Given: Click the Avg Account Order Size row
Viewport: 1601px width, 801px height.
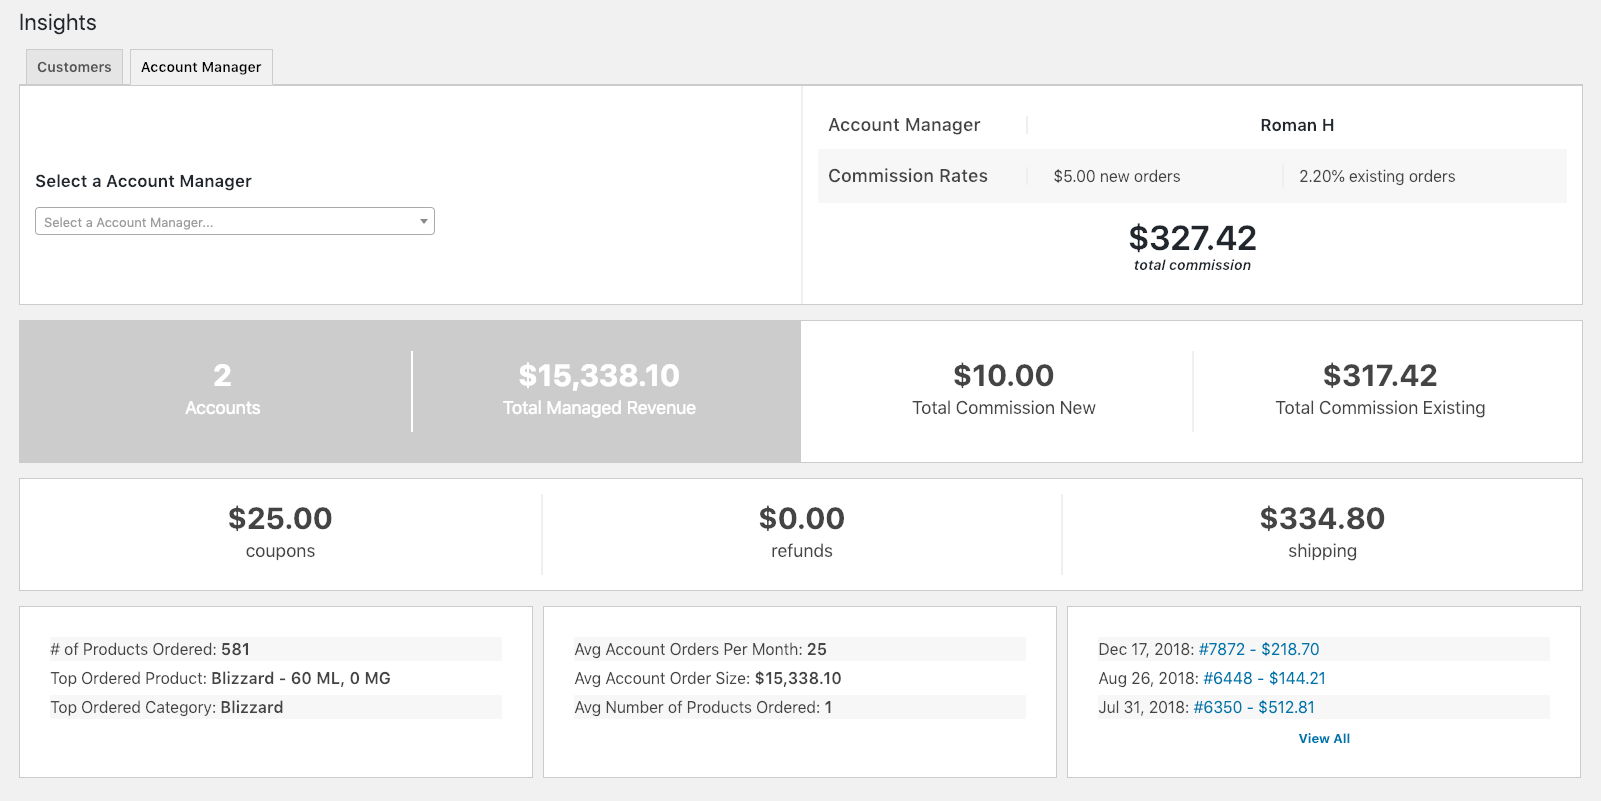Looking at the screenshot, I should click(800, 678).
